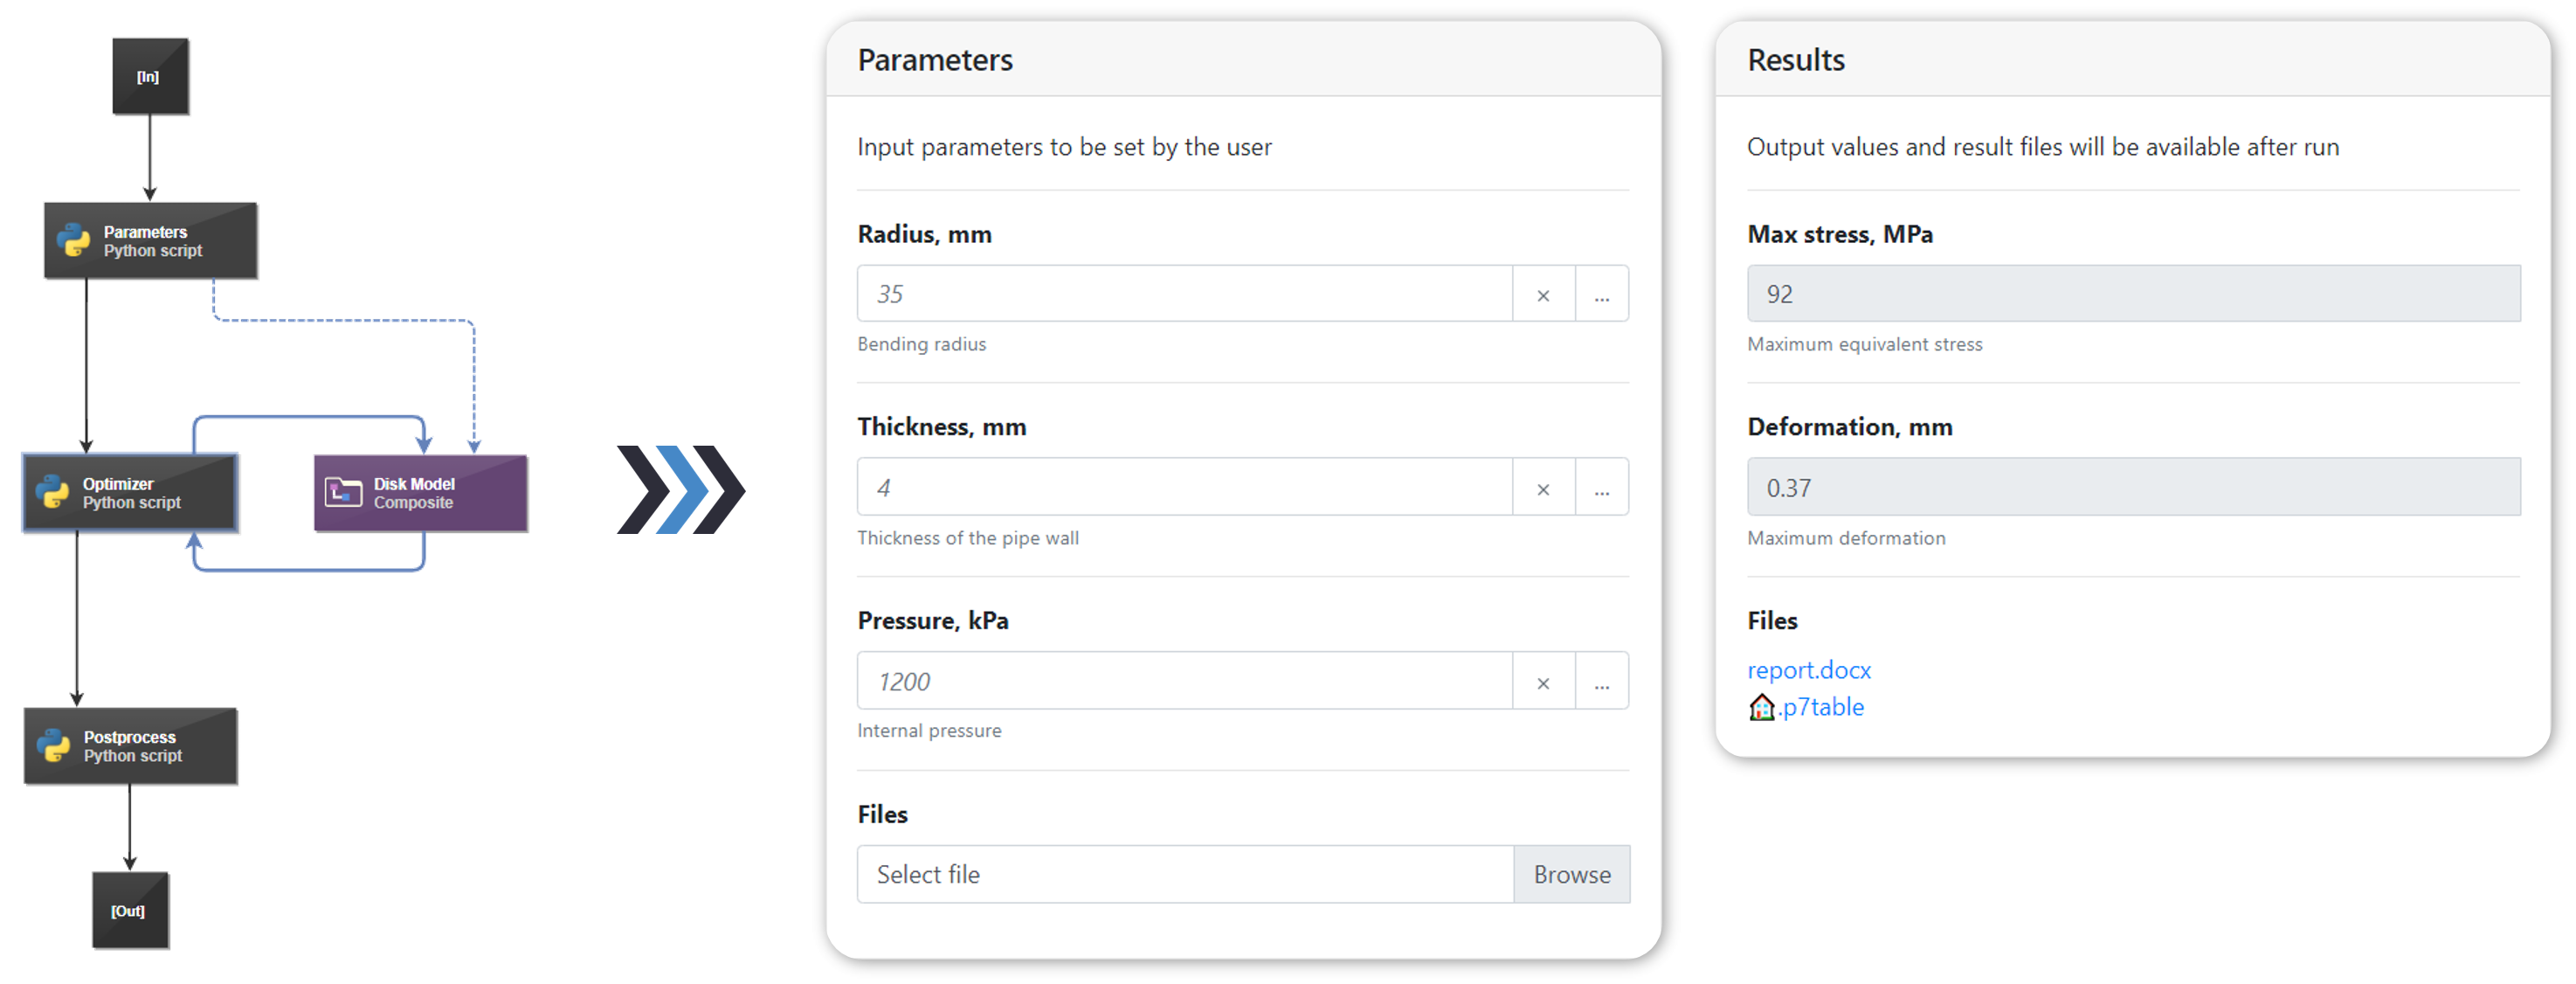Open the report.docx result file link

(x=1808, y=669)
